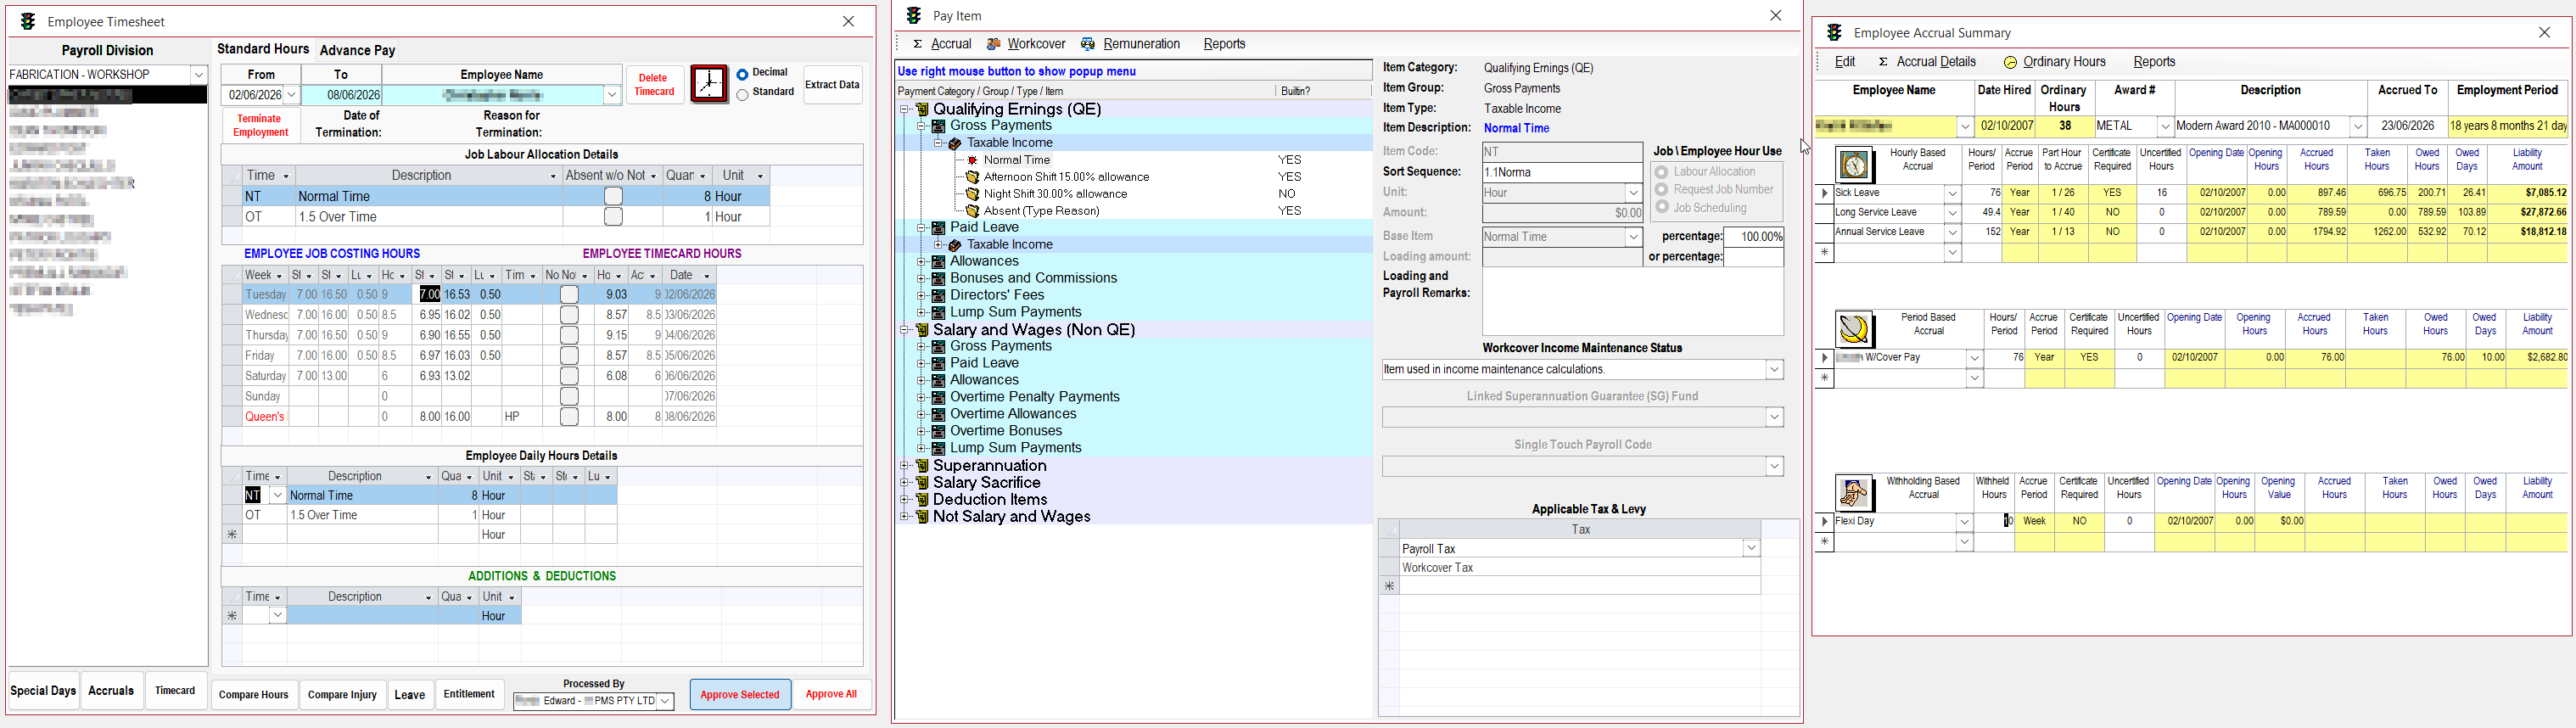Click the Delete Timecard button

654,85
